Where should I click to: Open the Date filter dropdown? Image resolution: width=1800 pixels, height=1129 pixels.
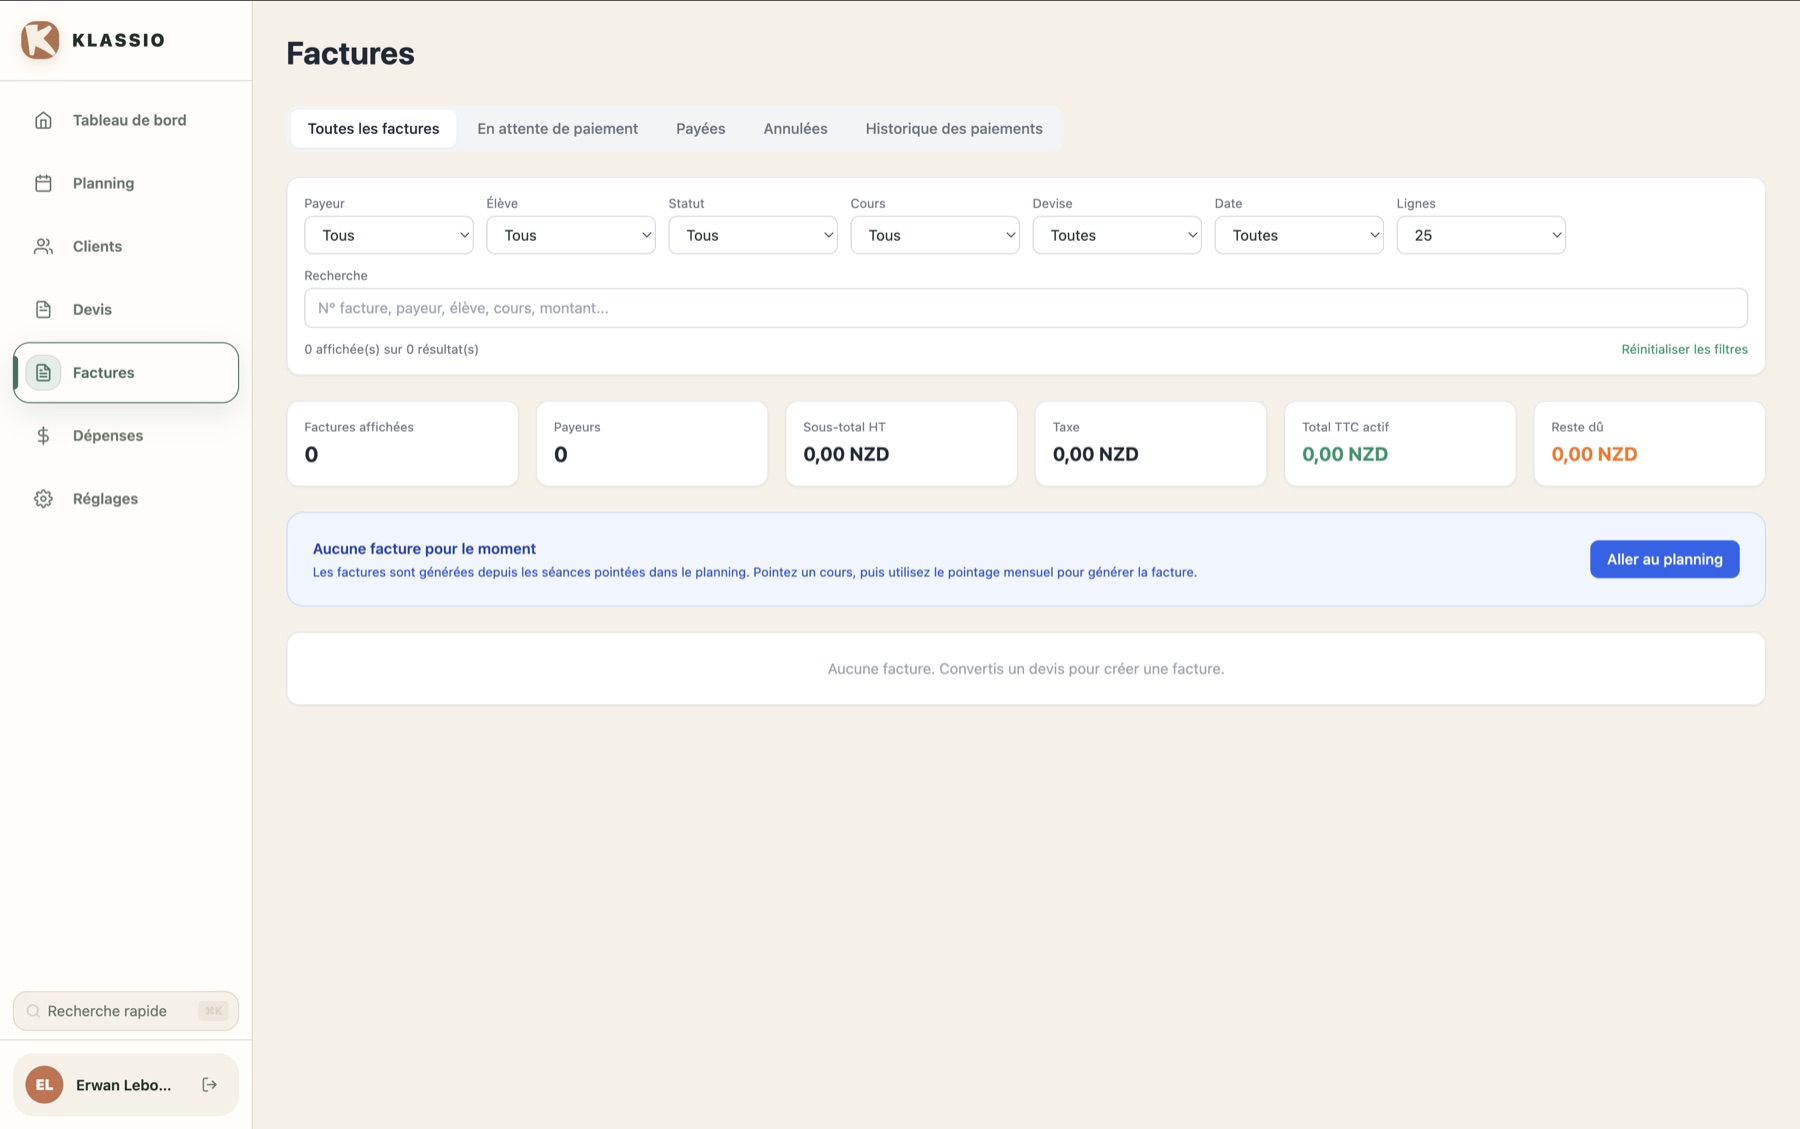(x=1298, y=235)
